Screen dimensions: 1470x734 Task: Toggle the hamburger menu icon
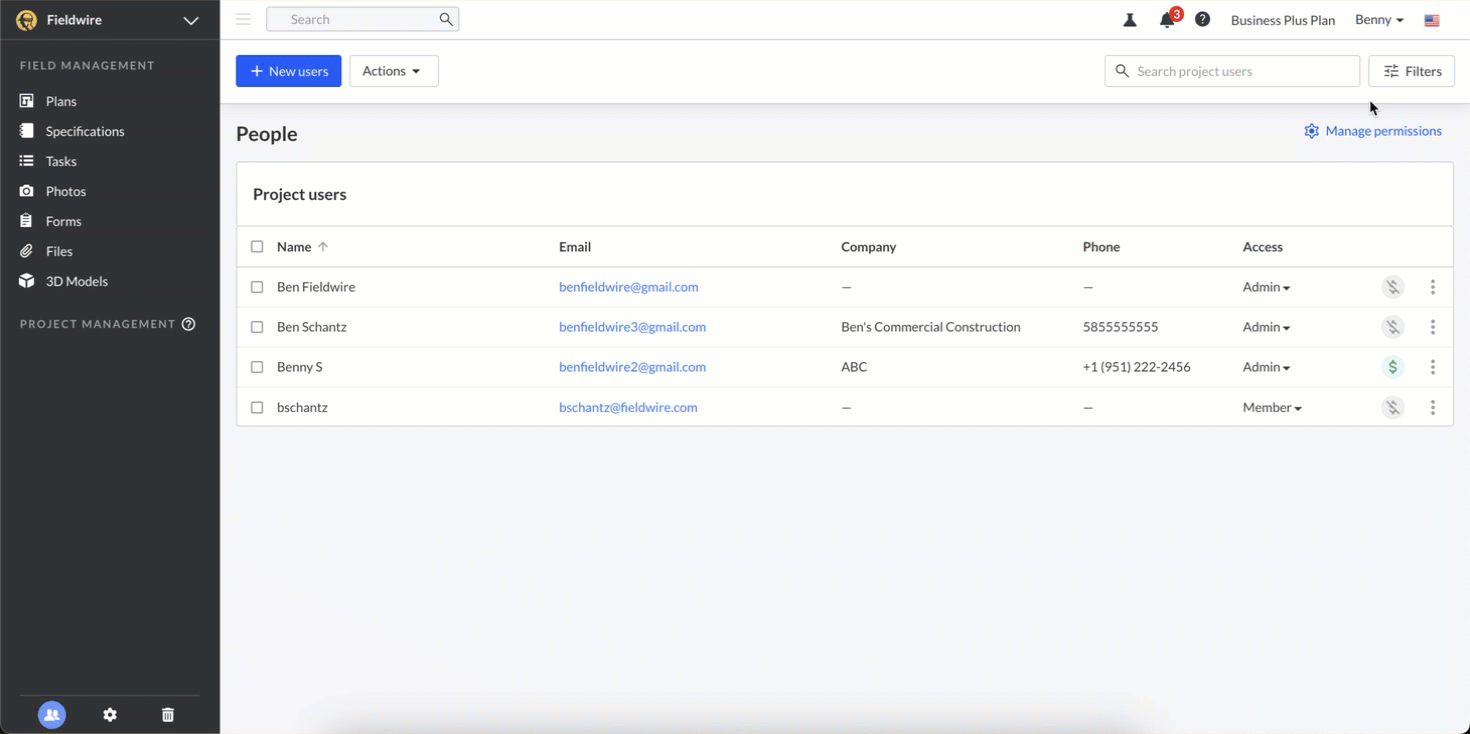pos(243,19)
